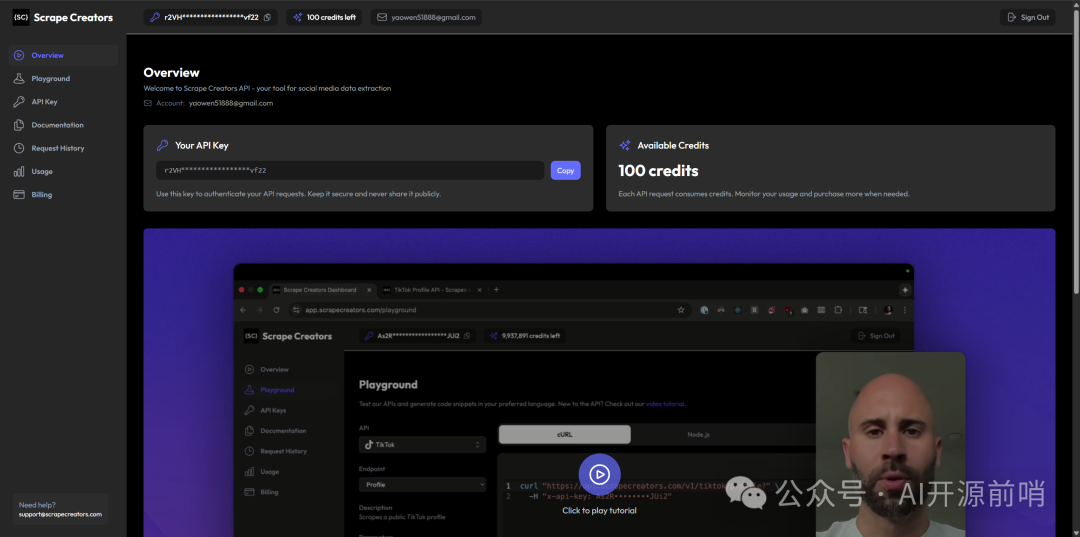Click the Playground flask icon in sidebar
The image size is (1080, 537).
pyautogui.click(x=19, y=78)
